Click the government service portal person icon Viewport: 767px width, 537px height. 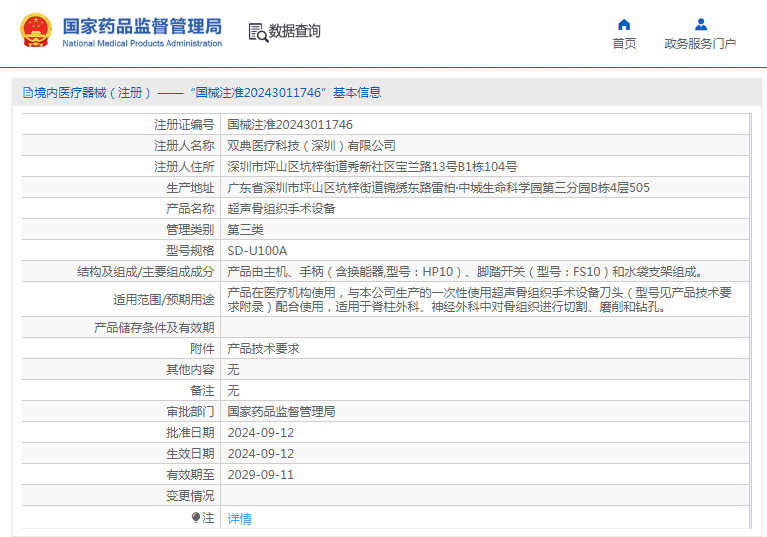pos(700,24)
